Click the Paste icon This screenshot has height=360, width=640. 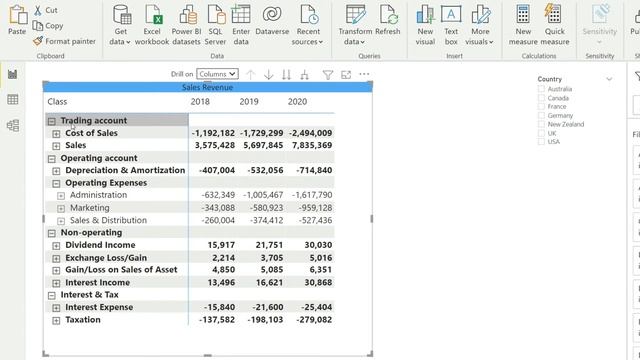tap(18, 15)
